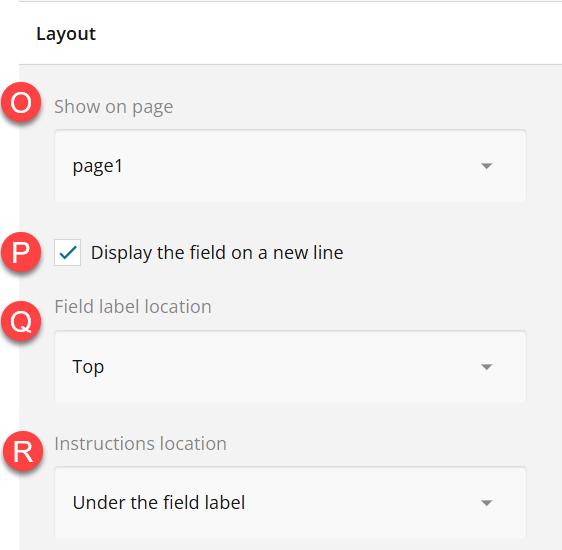
Task: Click the Show on page label
Action: (114, 107)
